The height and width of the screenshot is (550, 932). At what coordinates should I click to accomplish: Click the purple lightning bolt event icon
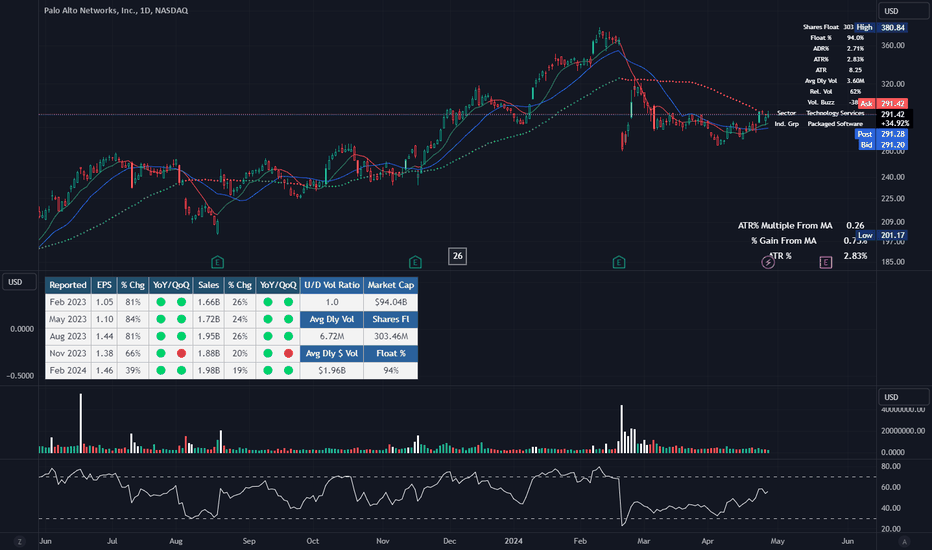click(x=768, y=262)
